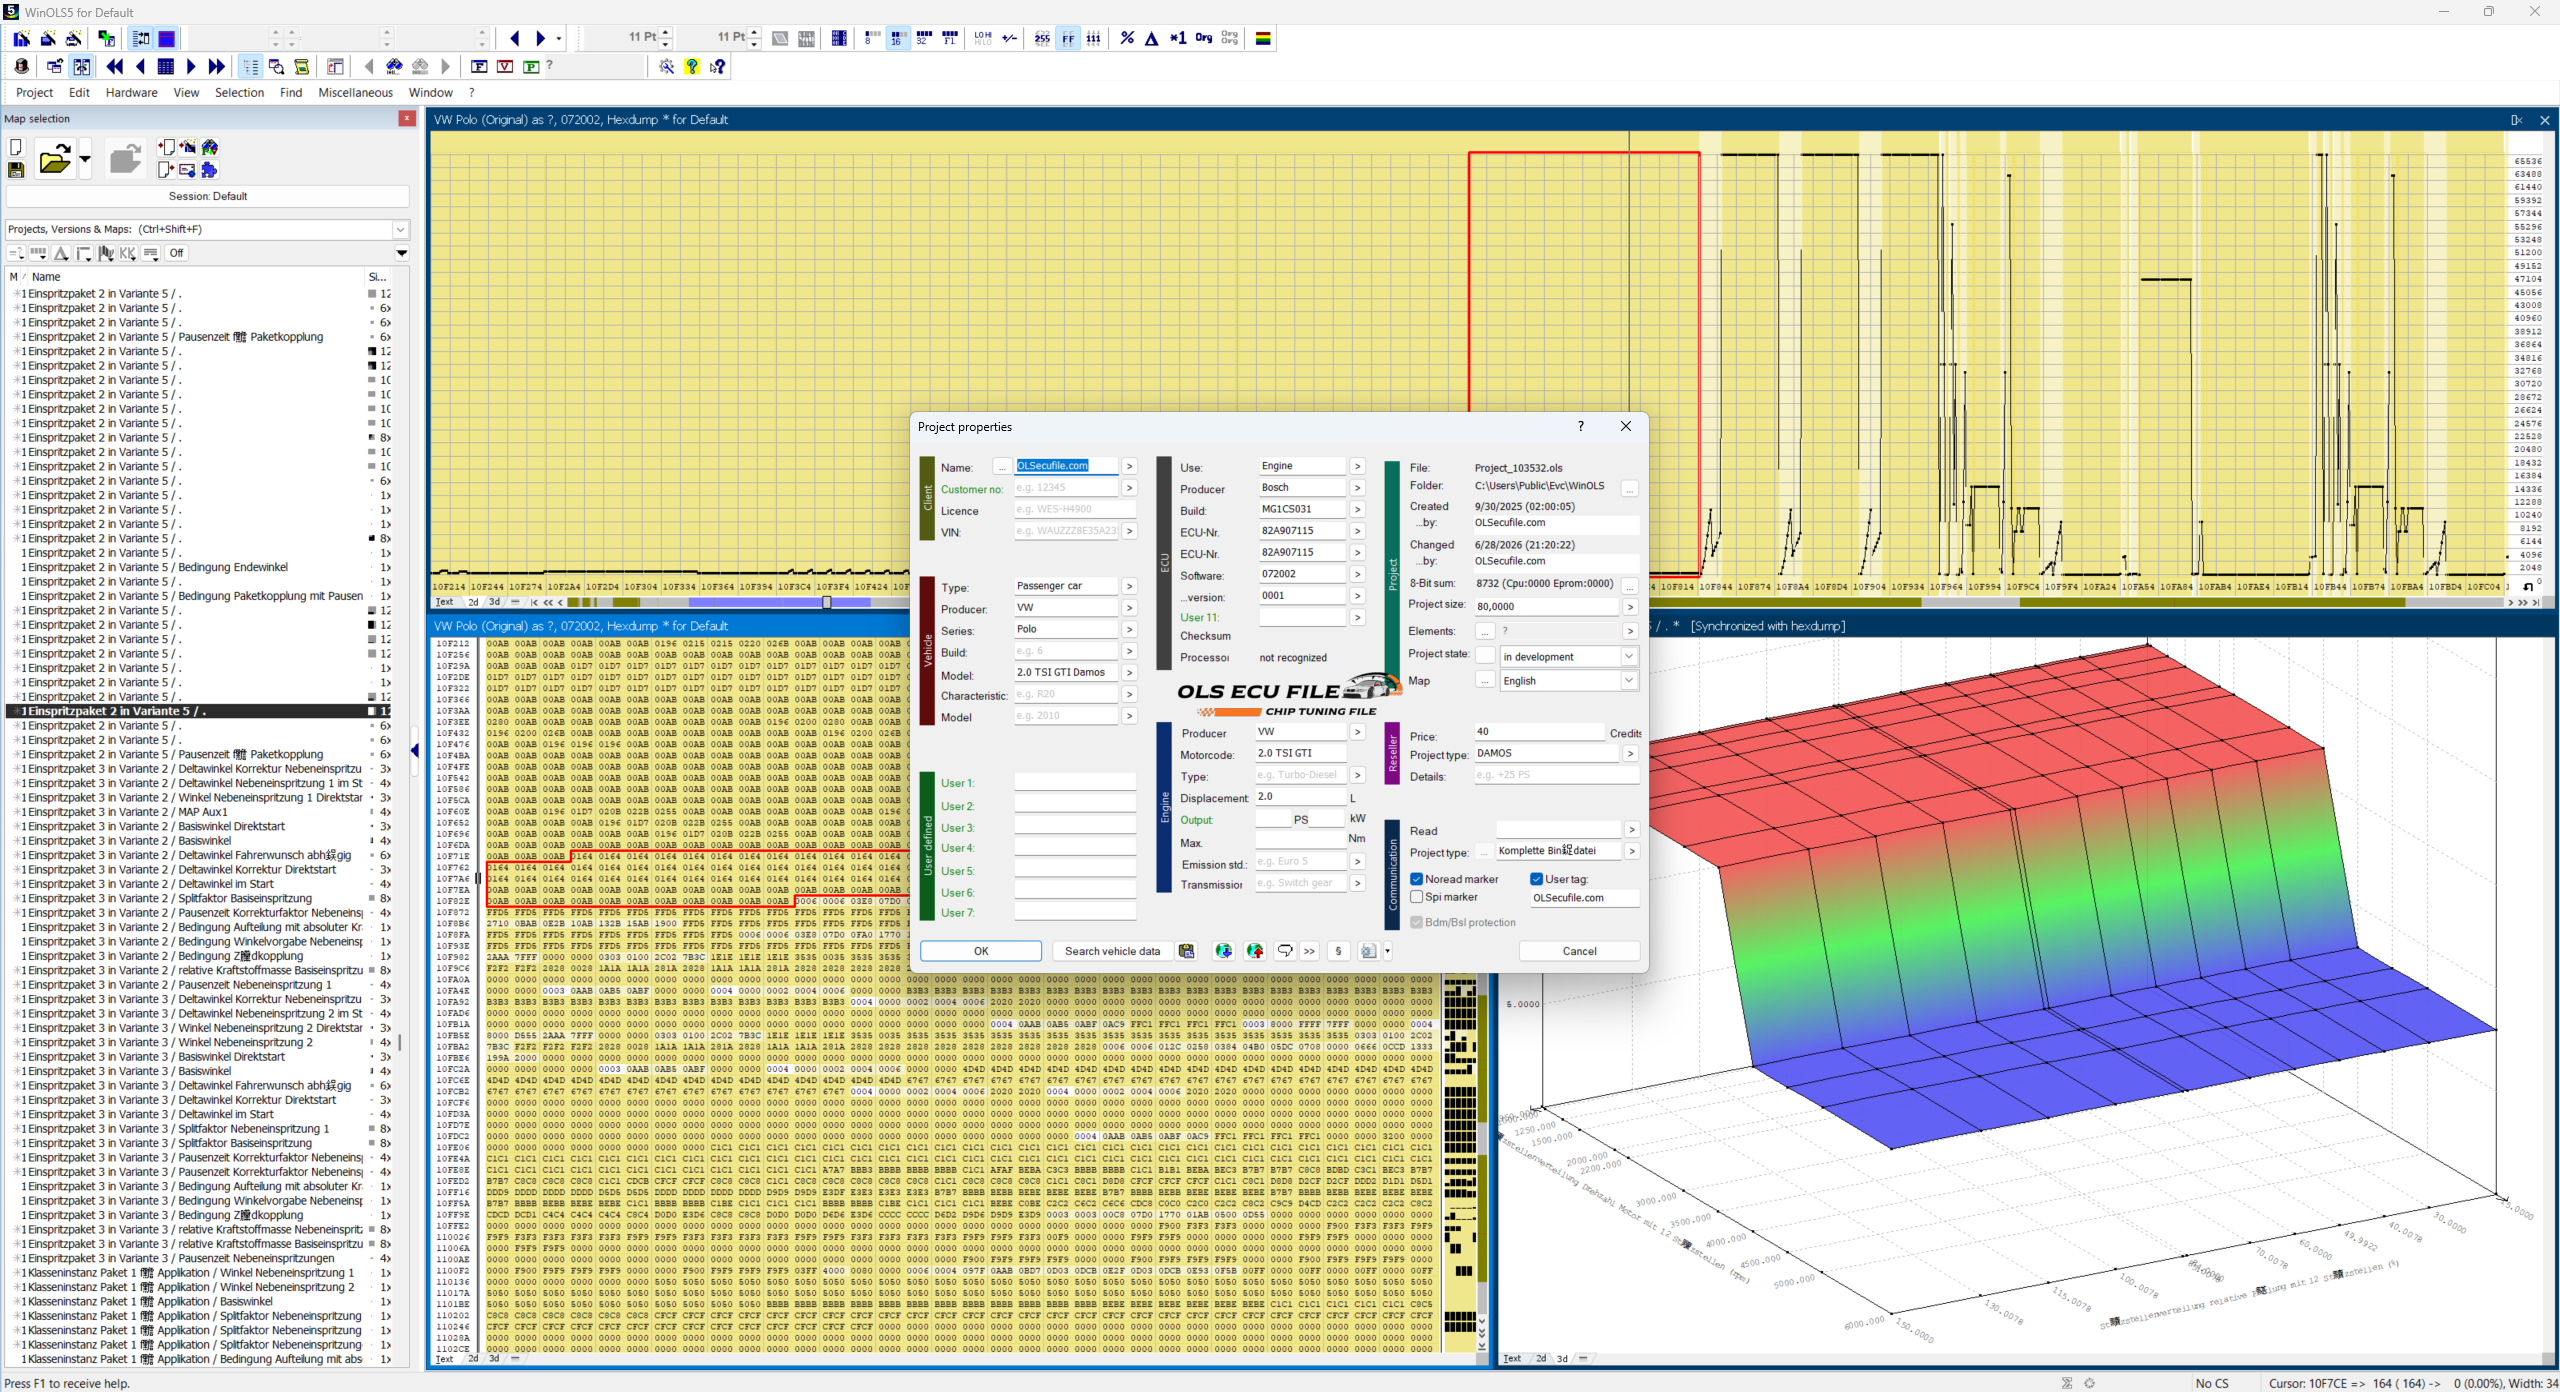2560x1392 pixels.
Task: Toggle the Noread marker checkbox
Action: [x=1416, y=879]
